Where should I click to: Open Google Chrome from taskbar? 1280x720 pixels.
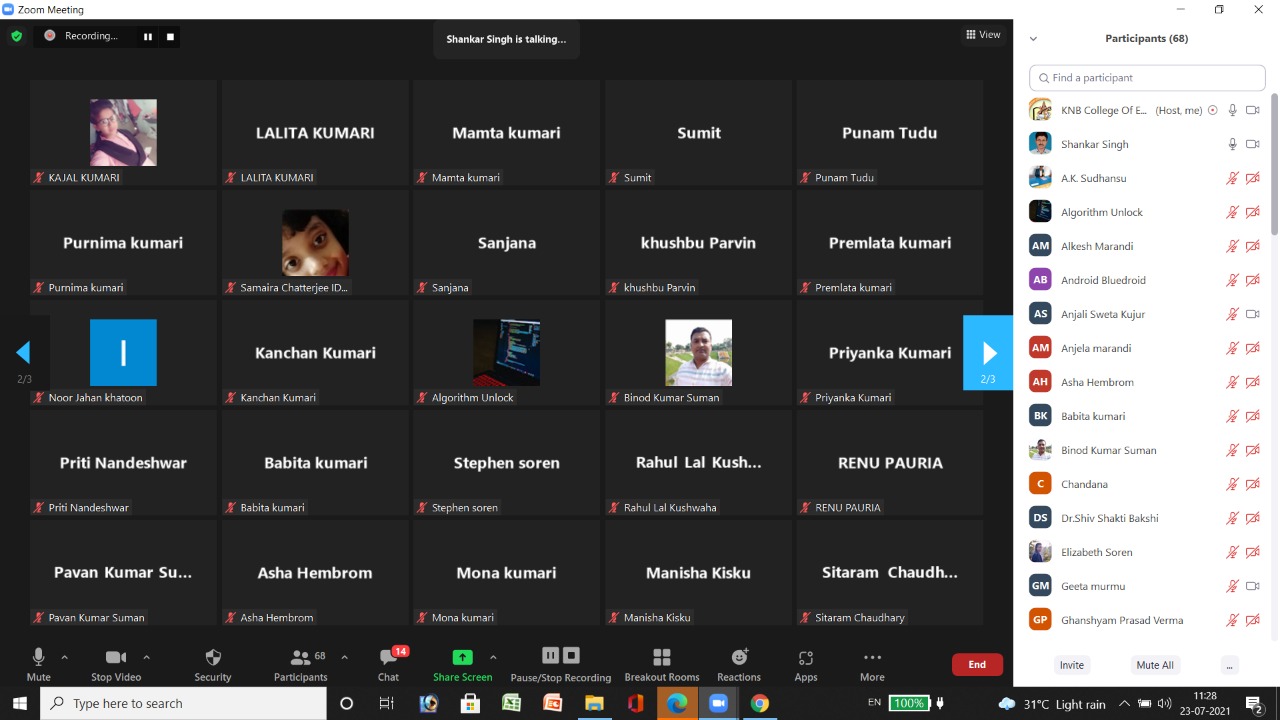coord(760,703)
